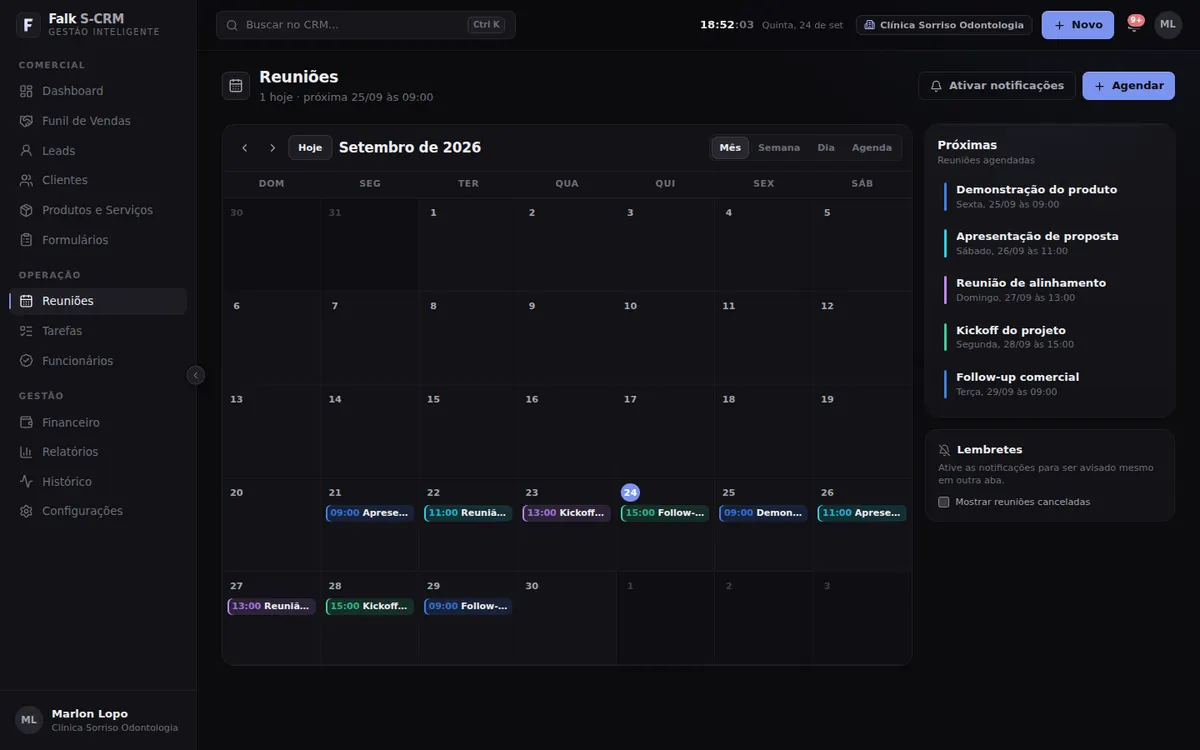Click the Tarefas checklist icon
Screen dimensions: 1200x750
point(26,331)
